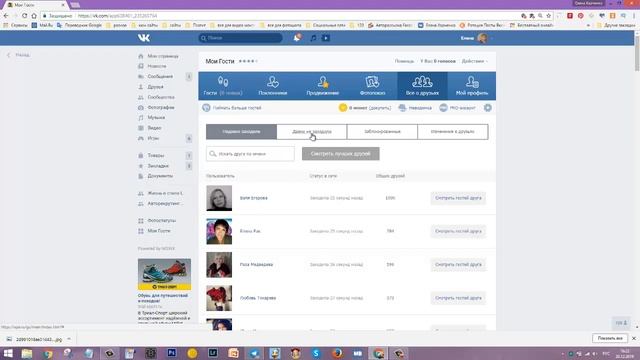
Task: Open the Мой профиль tab
Action: click(x=472, y=86)
